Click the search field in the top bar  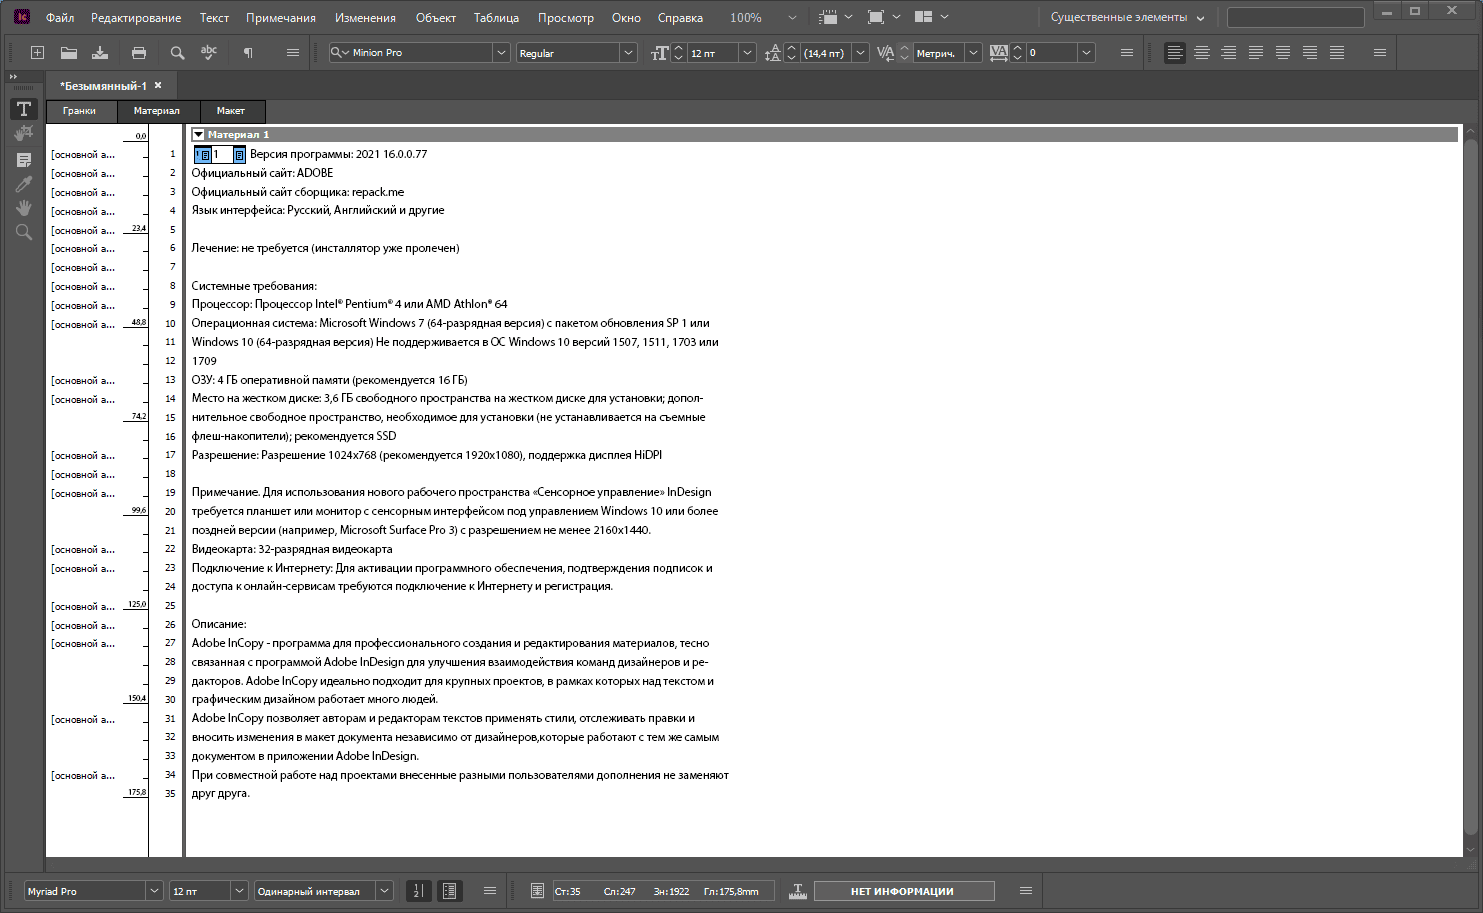click(x=1295, y=18)
